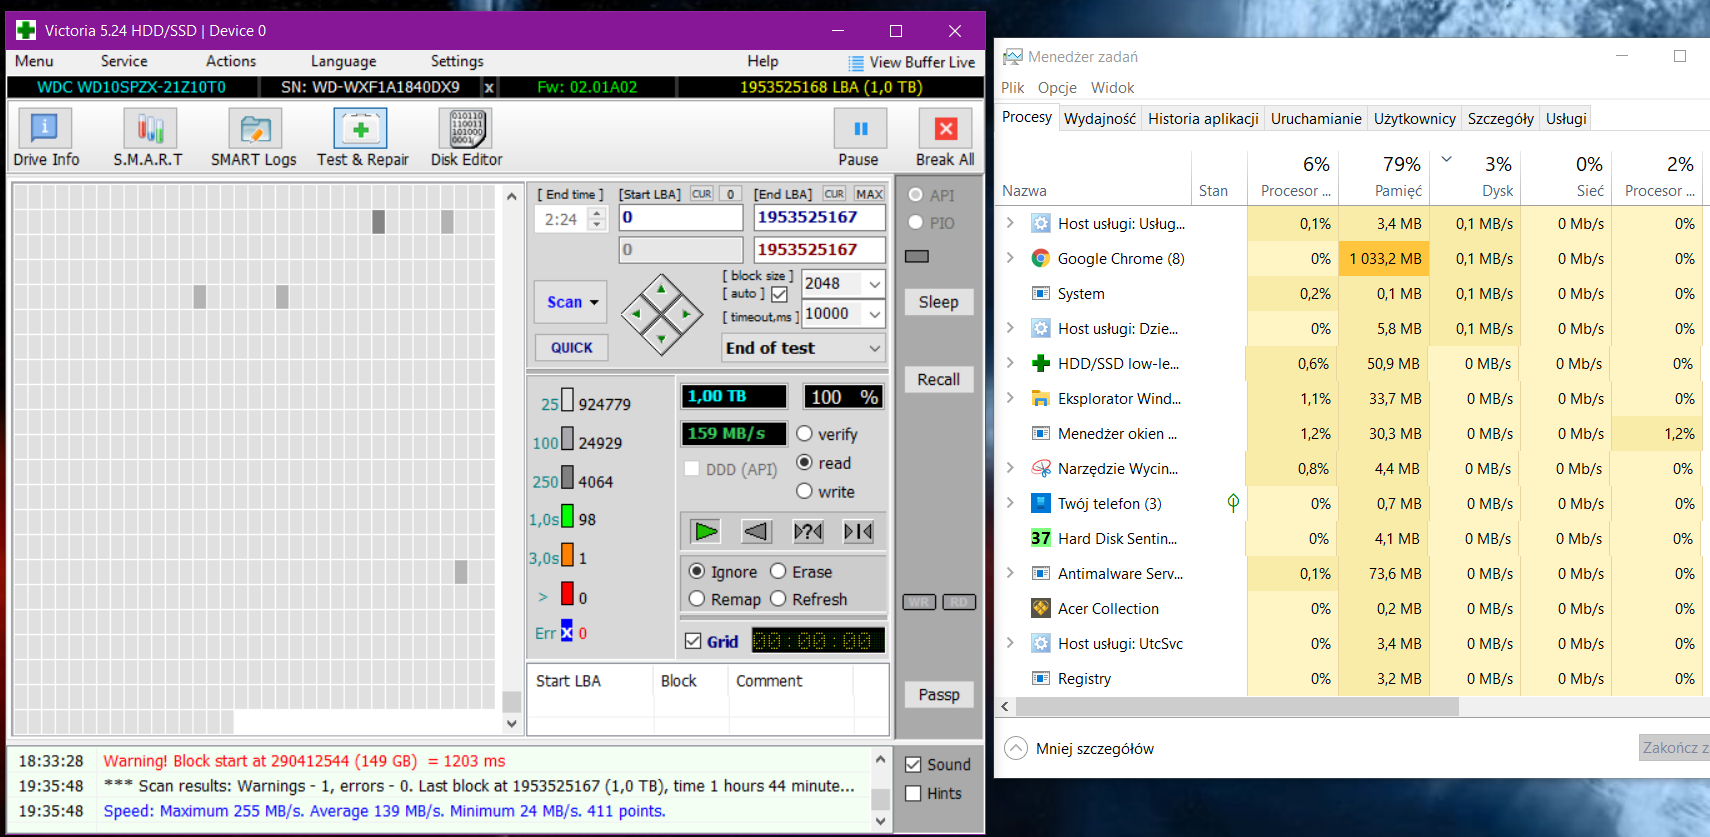Image resolution: width=1710 pixels, height=837 pixels.
Task: Open SMART Logs view
Action: pyautogui.click(x=254, y=138)
